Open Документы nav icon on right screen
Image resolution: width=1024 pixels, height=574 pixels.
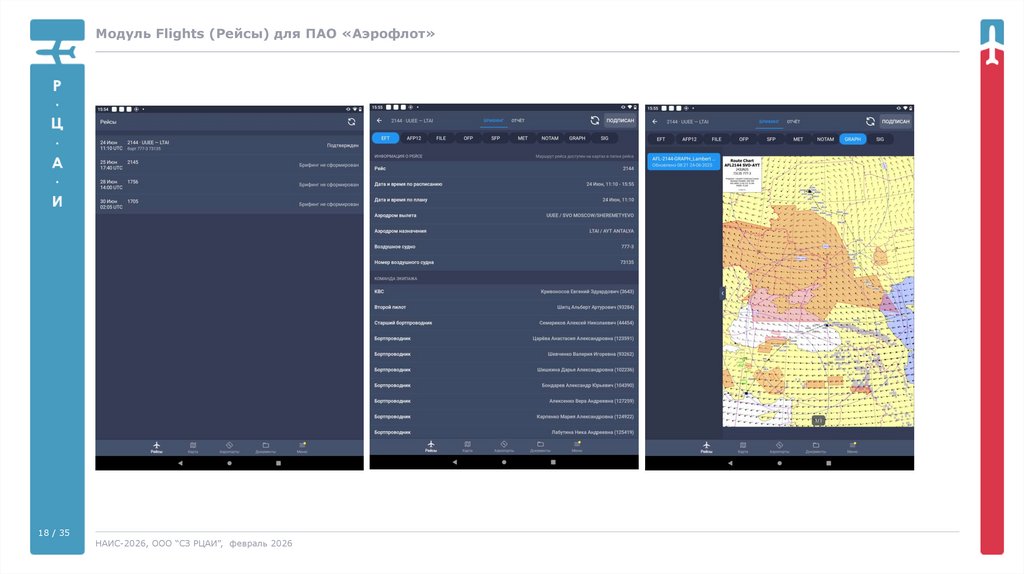(x=816, y=447)
